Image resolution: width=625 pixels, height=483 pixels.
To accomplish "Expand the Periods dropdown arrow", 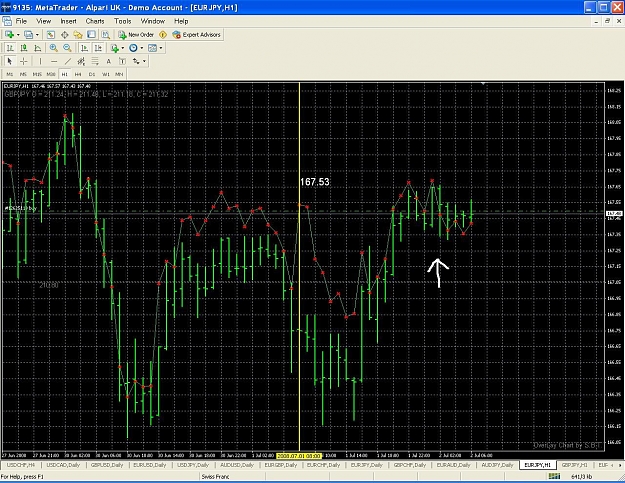I will point(142,48).
